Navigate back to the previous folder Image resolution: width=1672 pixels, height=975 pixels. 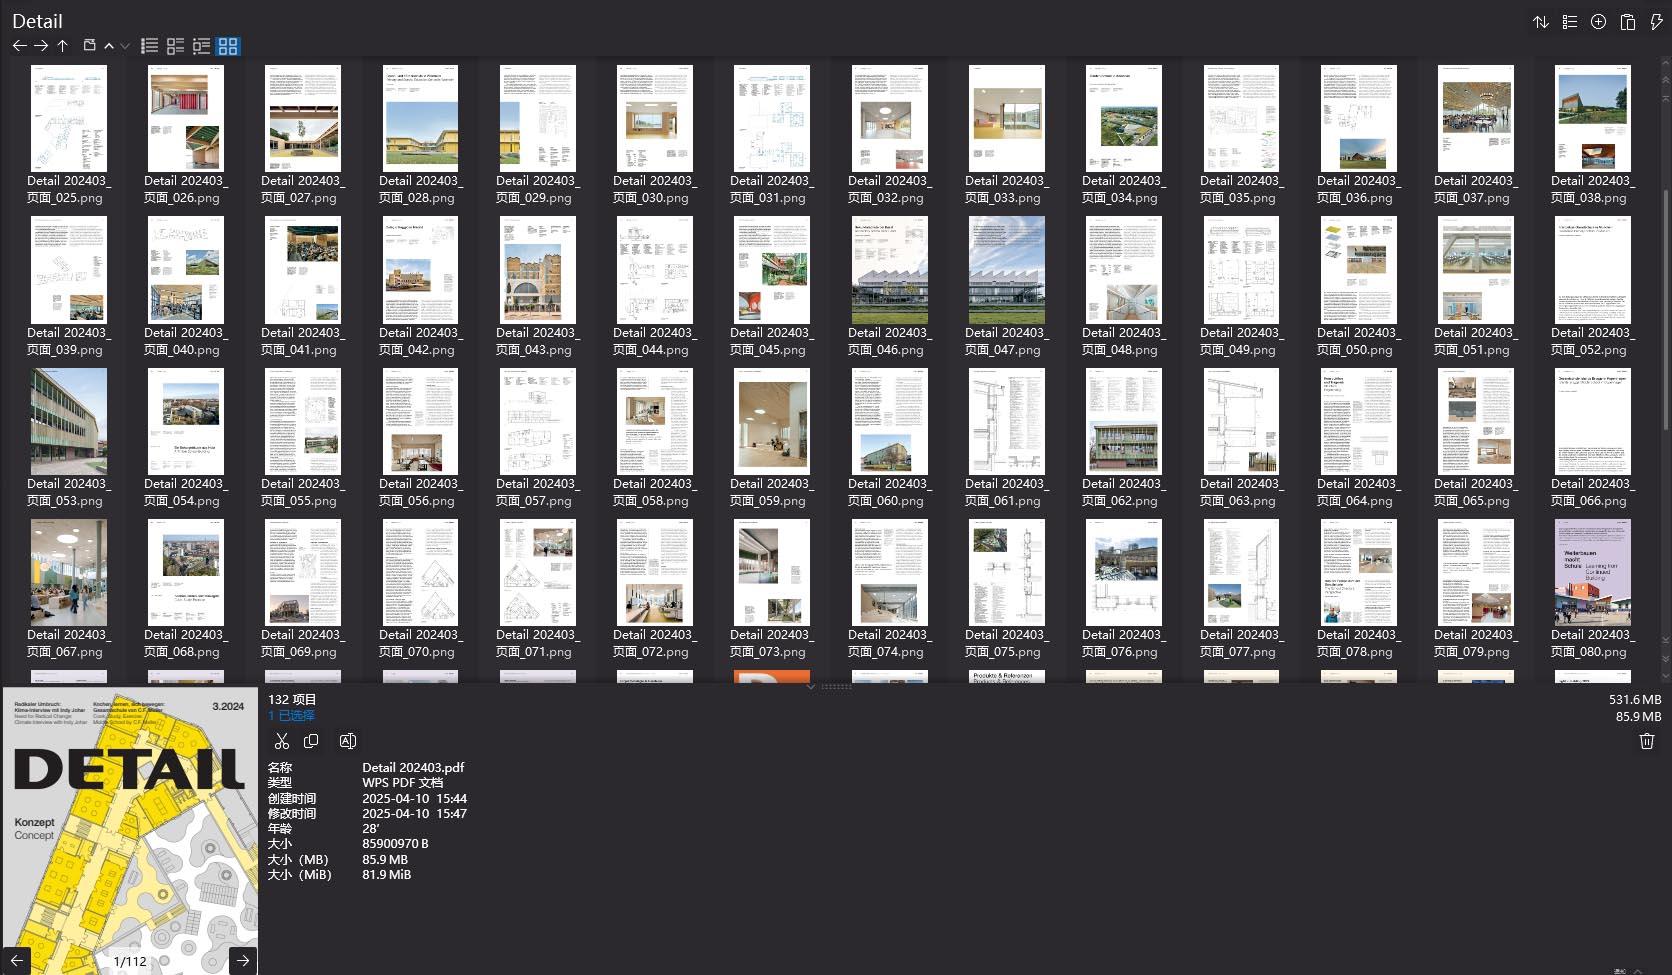click(x=19, y=46)
